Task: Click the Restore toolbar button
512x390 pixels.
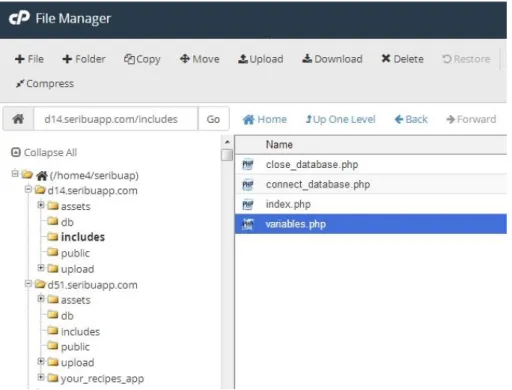Action: click(x=466, y=59)
